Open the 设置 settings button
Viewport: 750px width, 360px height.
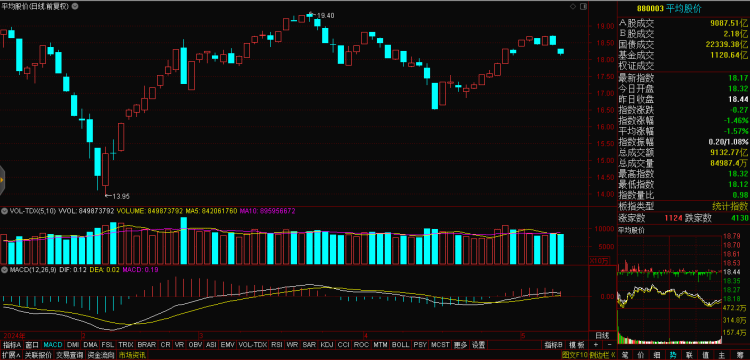[478, 344]
